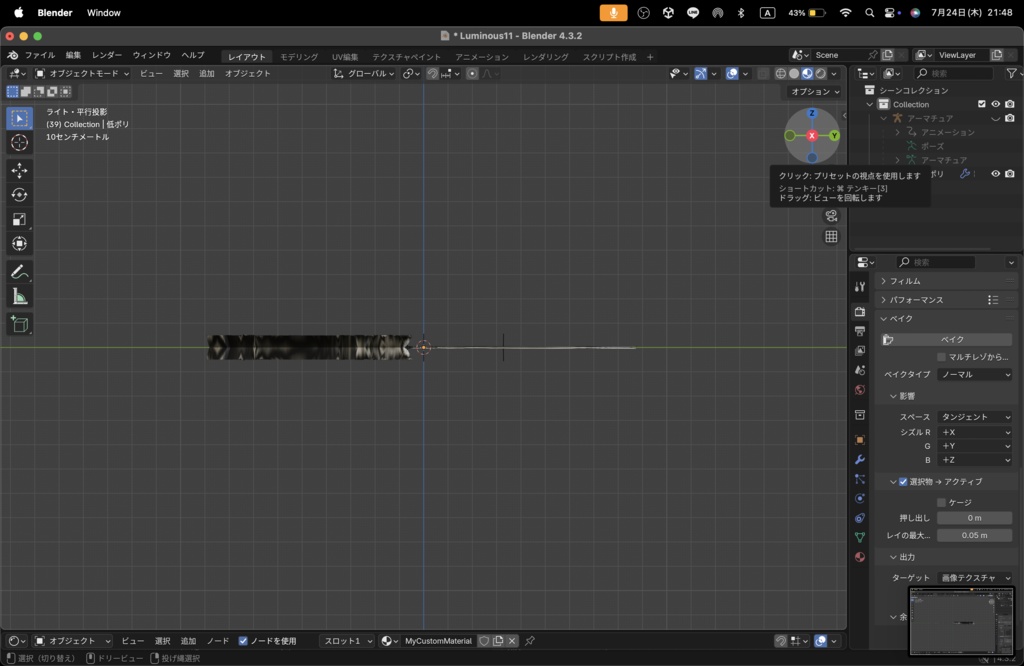1024x666 pixels.
Task: Select the Move tool in the toolbar
Action: pos(20,170)
